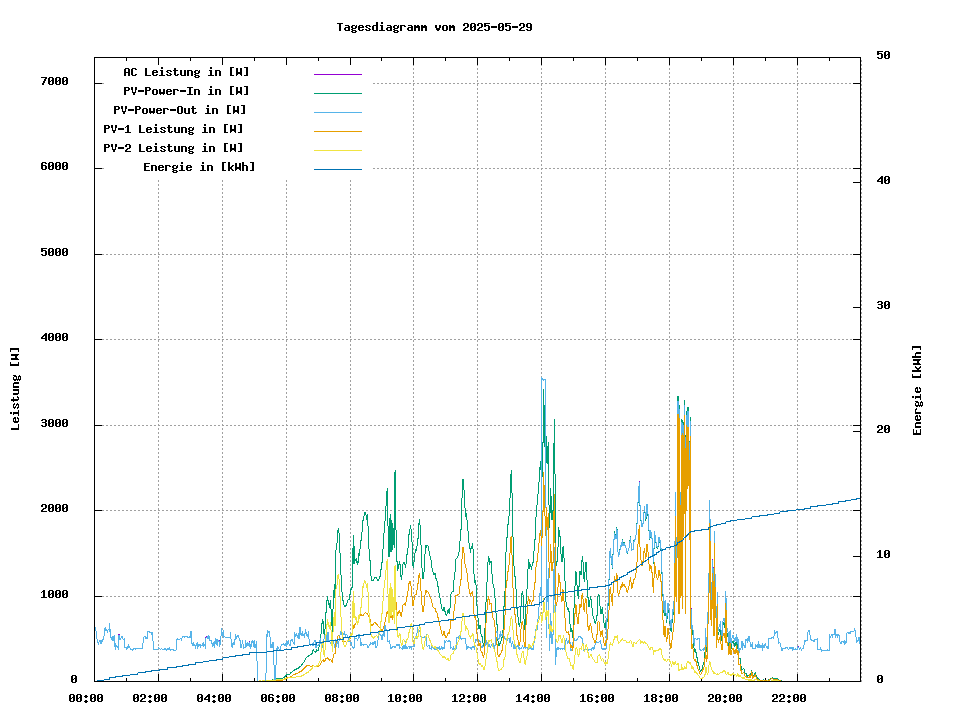Click the yellow PV-2 Leistung legend line
The image size is (960, 720).
click(x=337, y=150)
